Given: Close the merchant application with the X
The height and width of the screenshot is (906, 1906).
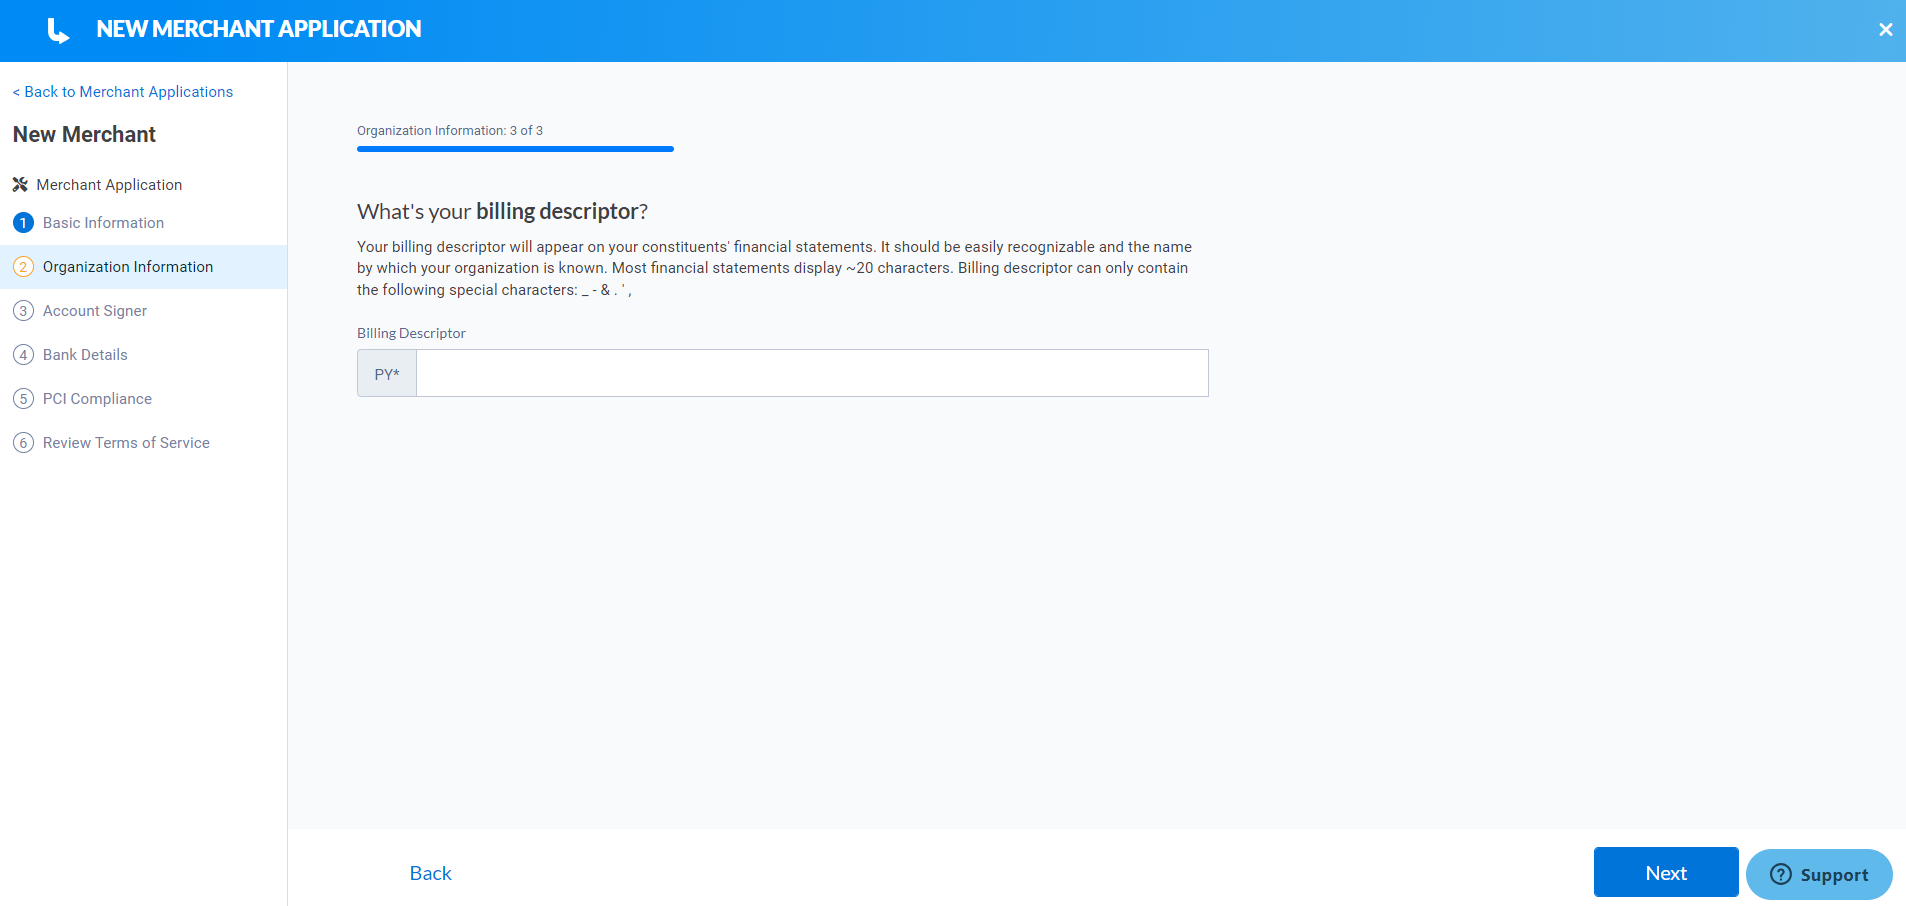Looking at the screenshot, I should pos(1886,29).
